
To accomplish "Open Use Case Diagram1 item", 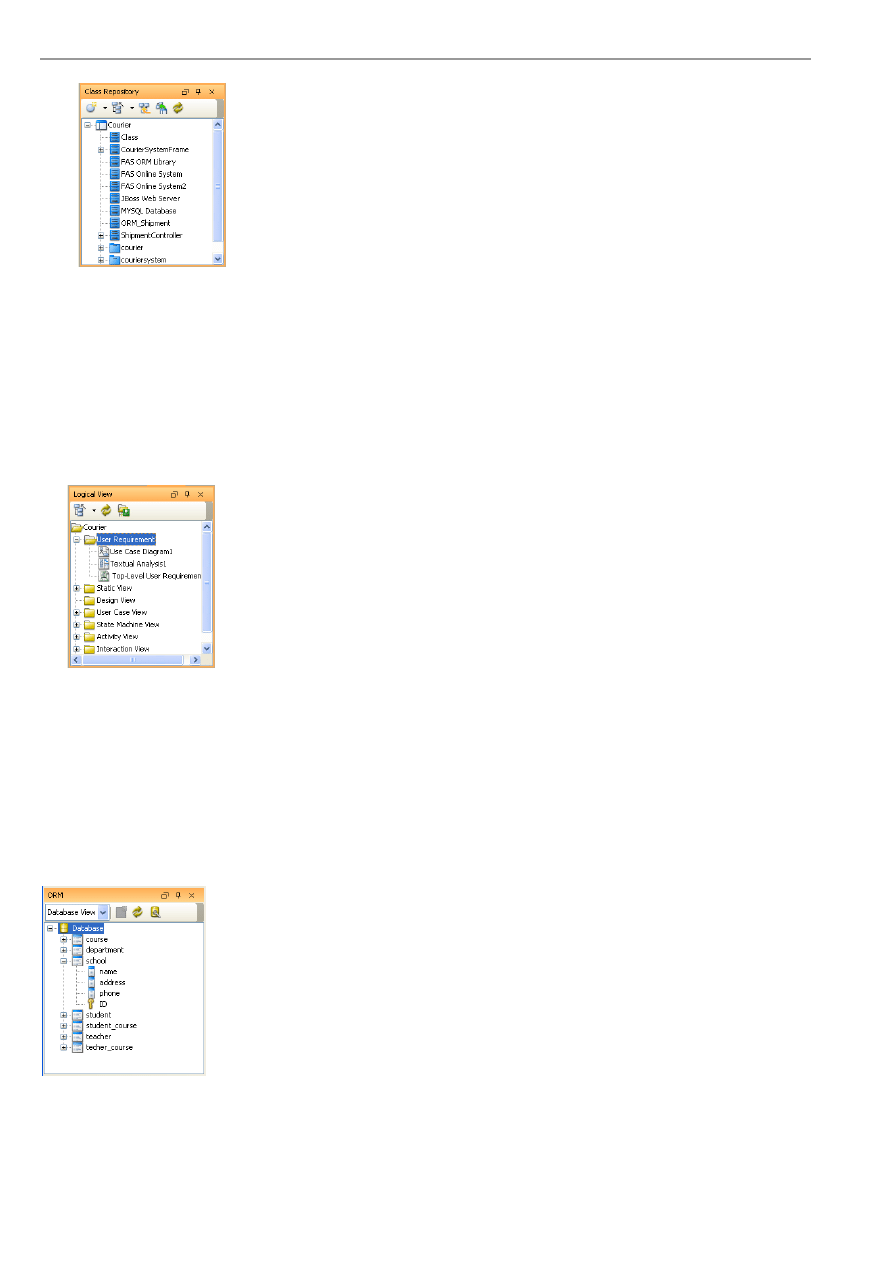I will click(x=140, y=552).
